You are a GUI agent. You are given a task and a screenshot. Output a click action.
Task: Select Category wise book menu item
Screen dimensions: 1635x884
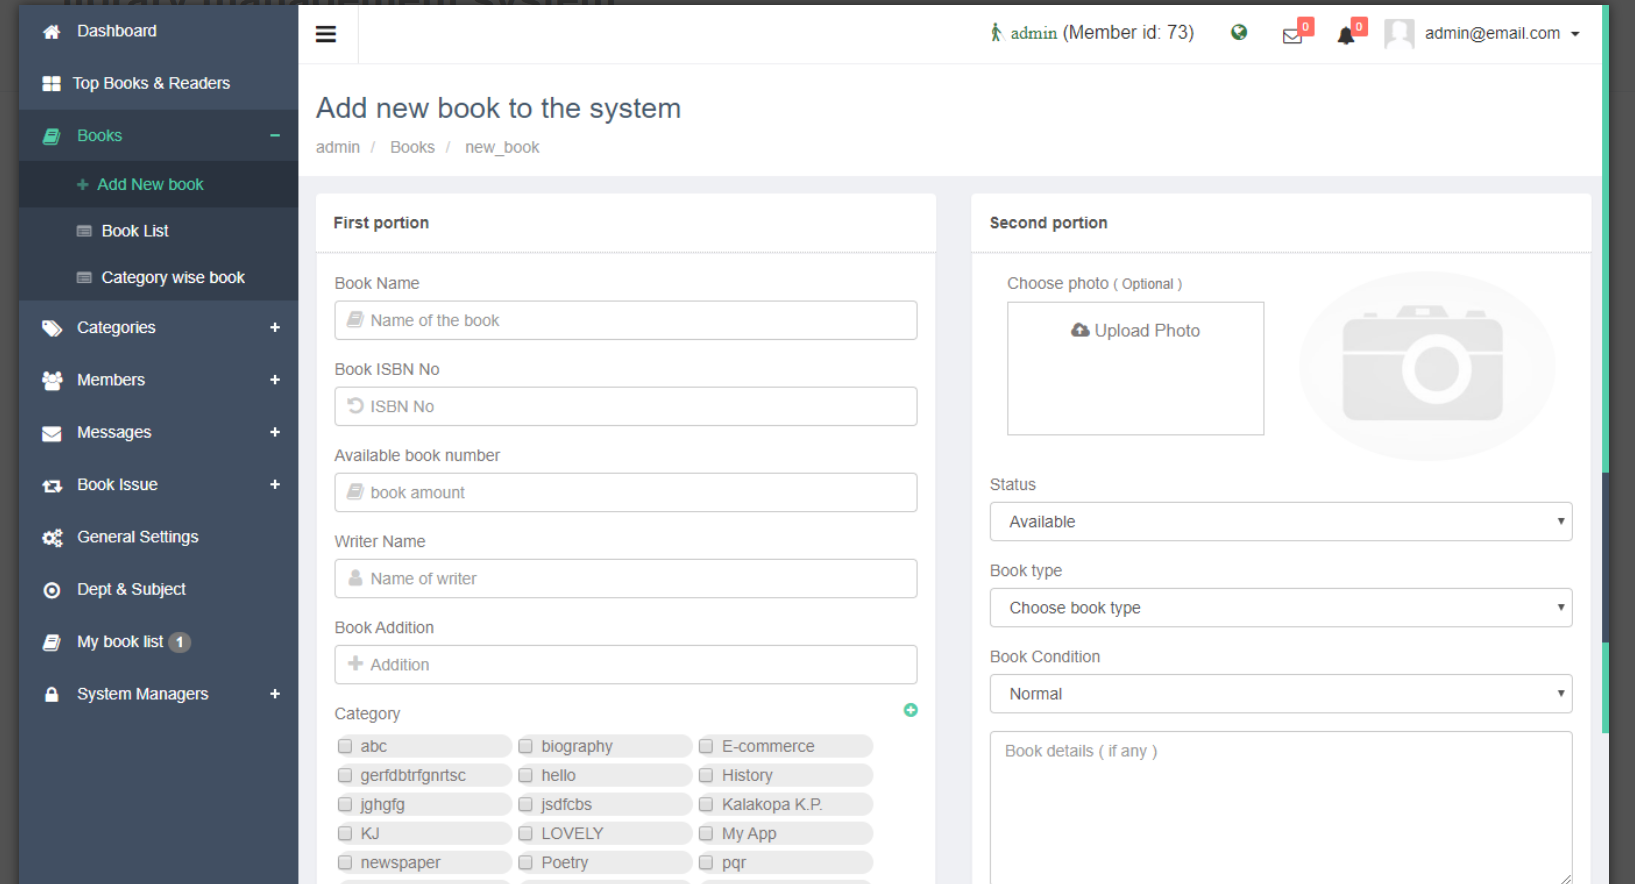[x=172, y=278]
